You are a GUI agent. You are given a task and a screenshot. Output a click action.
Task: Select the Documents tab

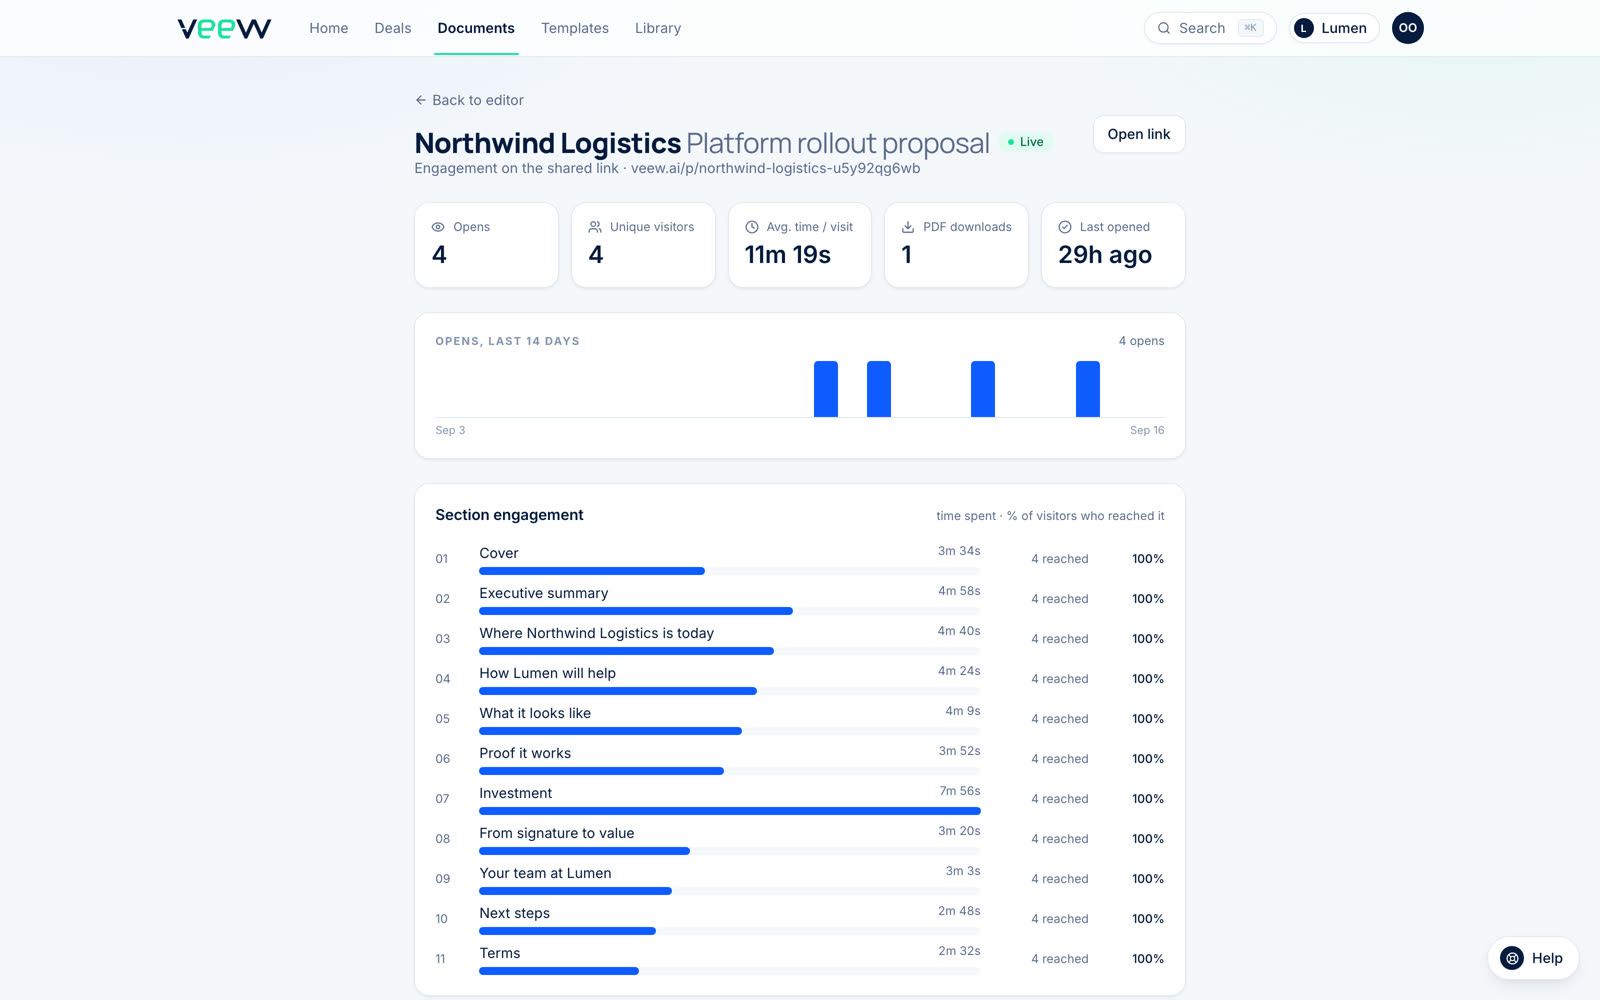(476, 28)
